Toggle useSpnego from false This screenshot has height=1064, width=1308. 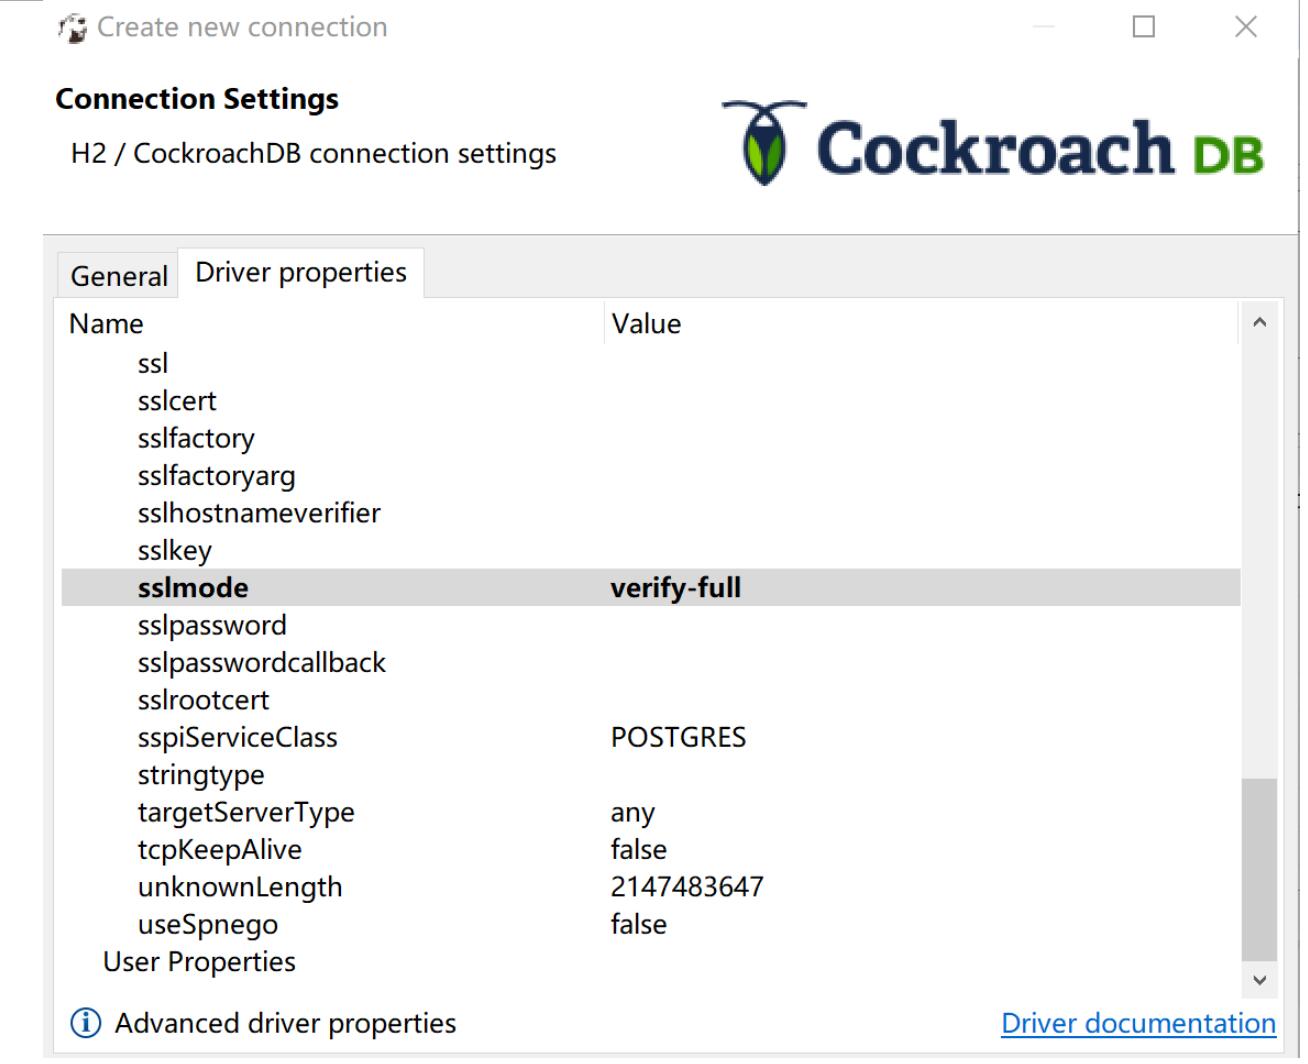tap(639, 924)
